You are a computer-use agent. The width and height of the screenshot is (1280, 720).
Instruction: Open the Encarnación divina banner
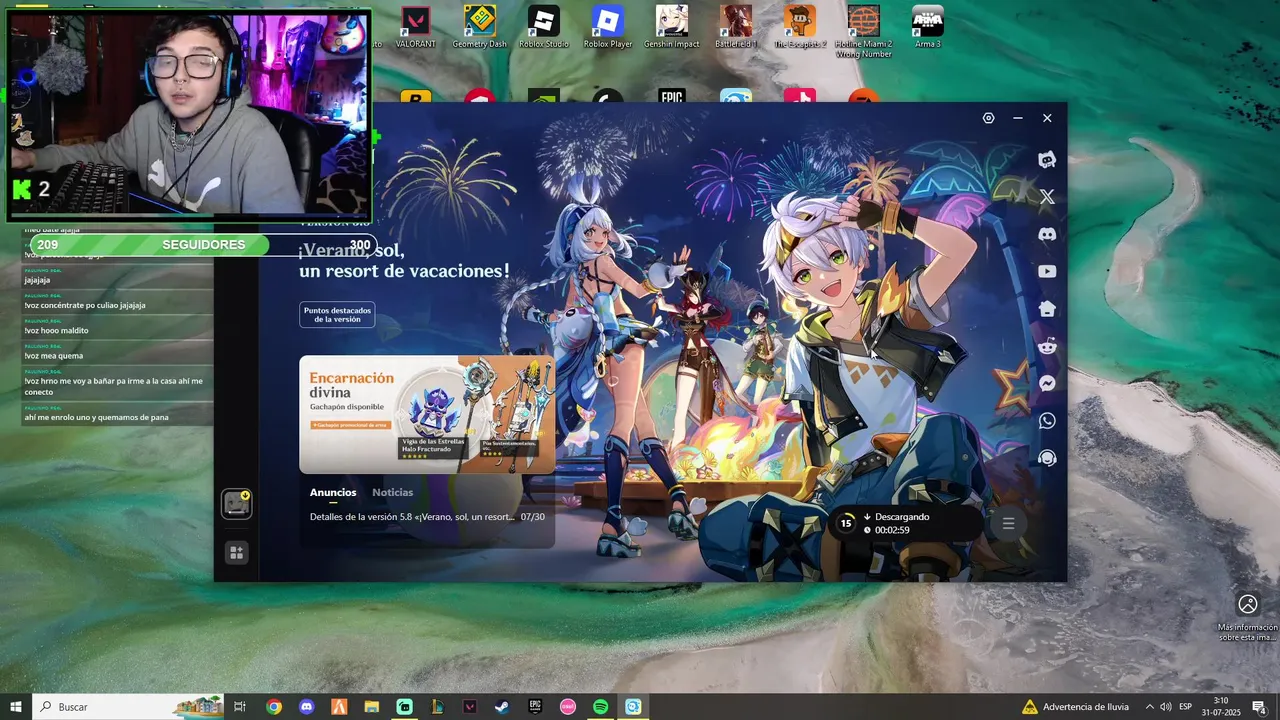click(x=427, y=414)
